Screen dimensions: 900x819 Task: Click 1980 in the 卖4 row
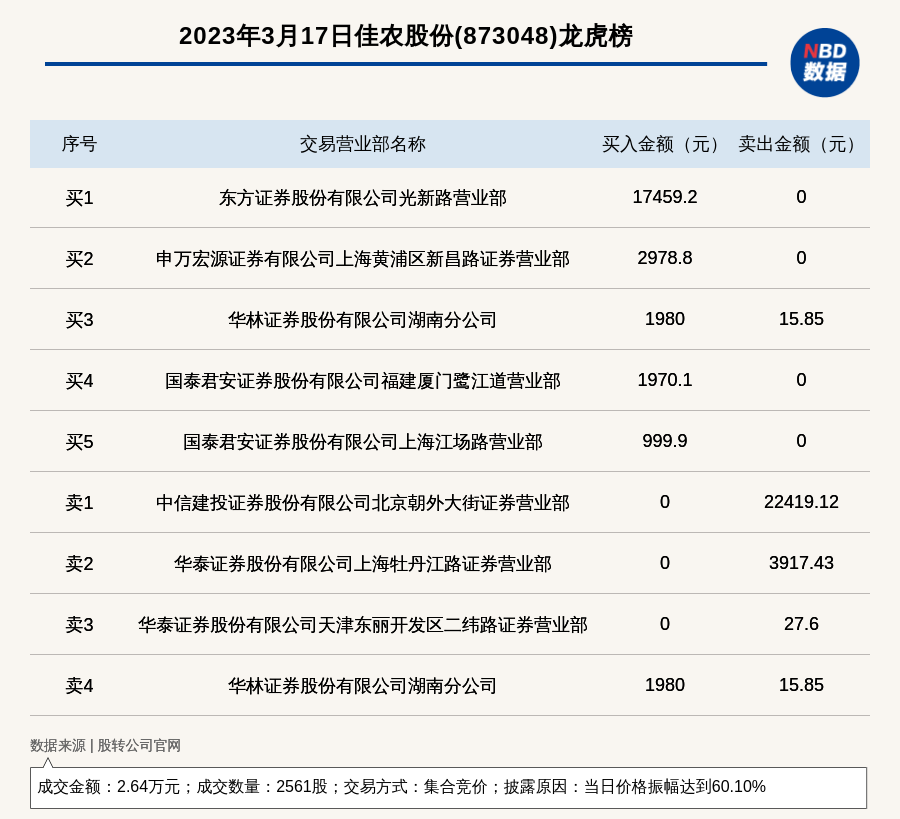click(665, 684)
